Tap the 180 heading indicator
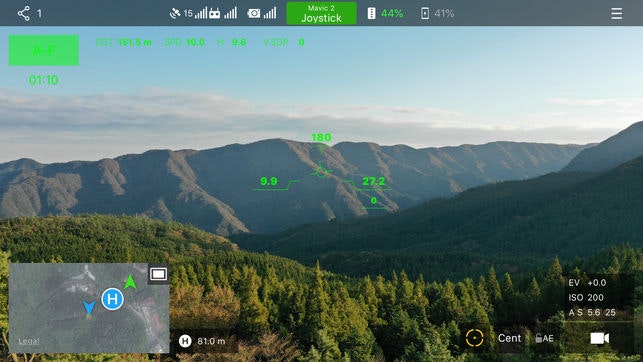 (x=321, y=137)
